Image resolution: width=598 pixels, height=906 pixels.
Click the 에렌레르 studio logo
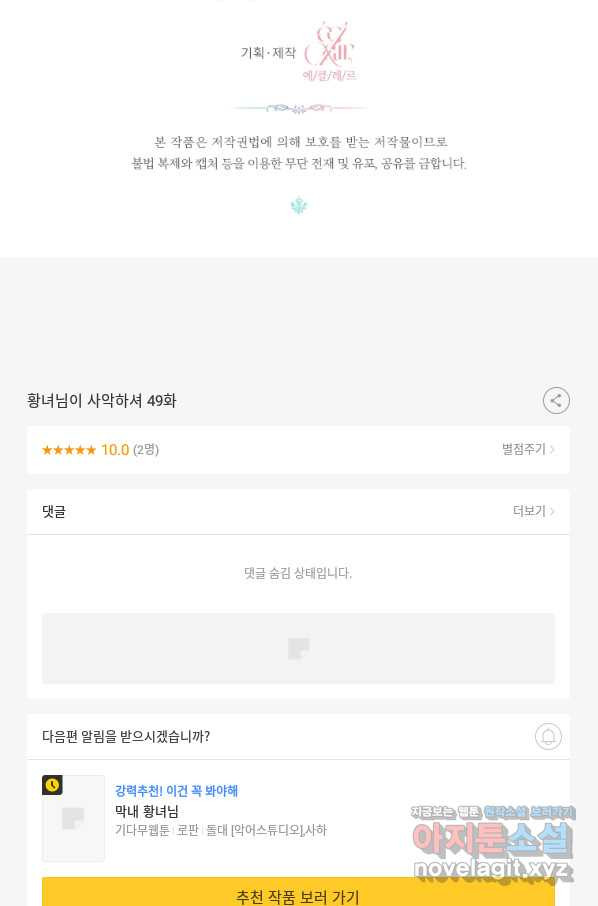point(329,51)
